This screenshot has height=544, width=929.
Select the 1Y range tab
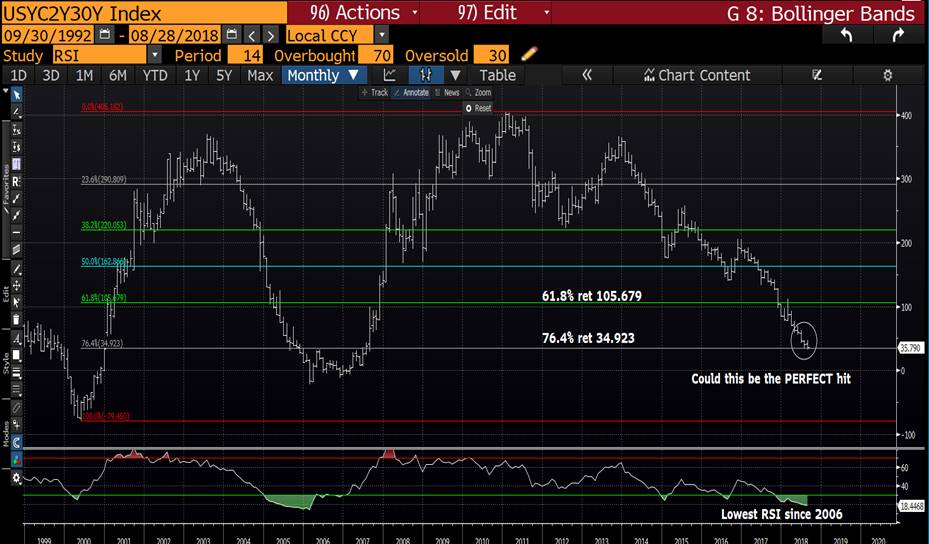click(192, 75)
